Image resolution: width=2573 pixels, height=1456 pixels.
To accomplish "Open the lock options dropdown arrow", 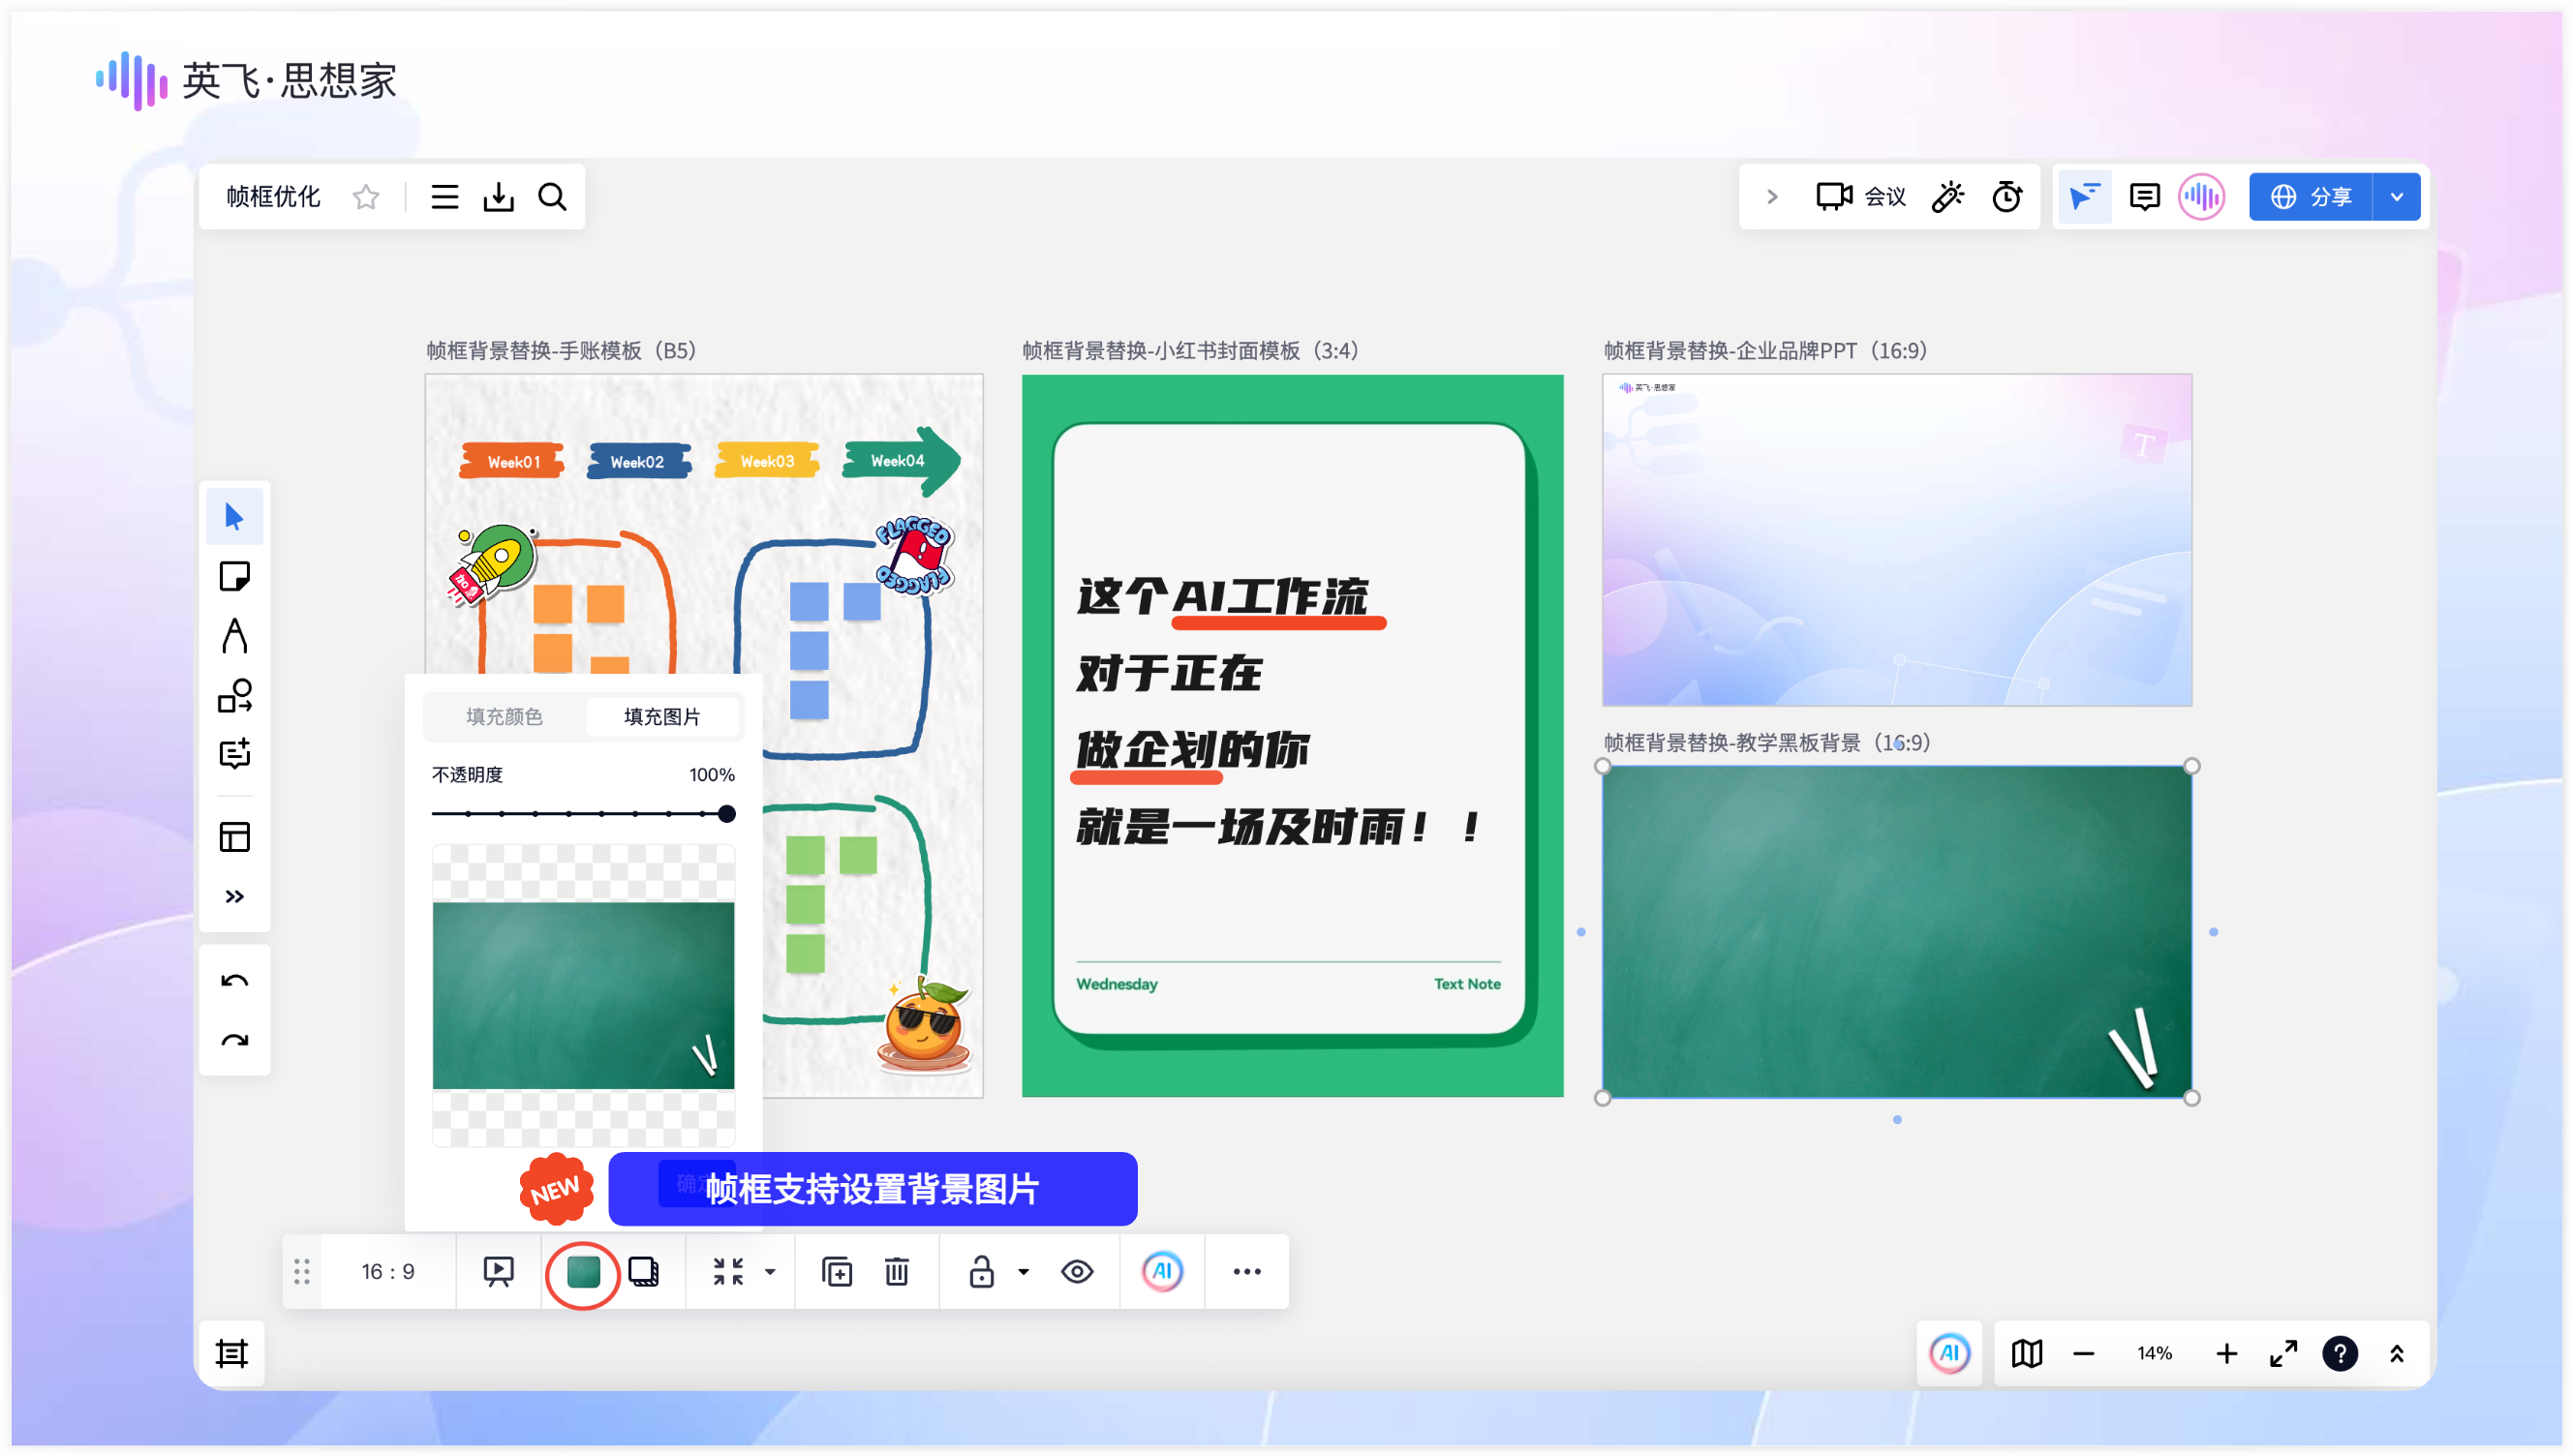I will pyautogui.click(x=1023, y=1271).
